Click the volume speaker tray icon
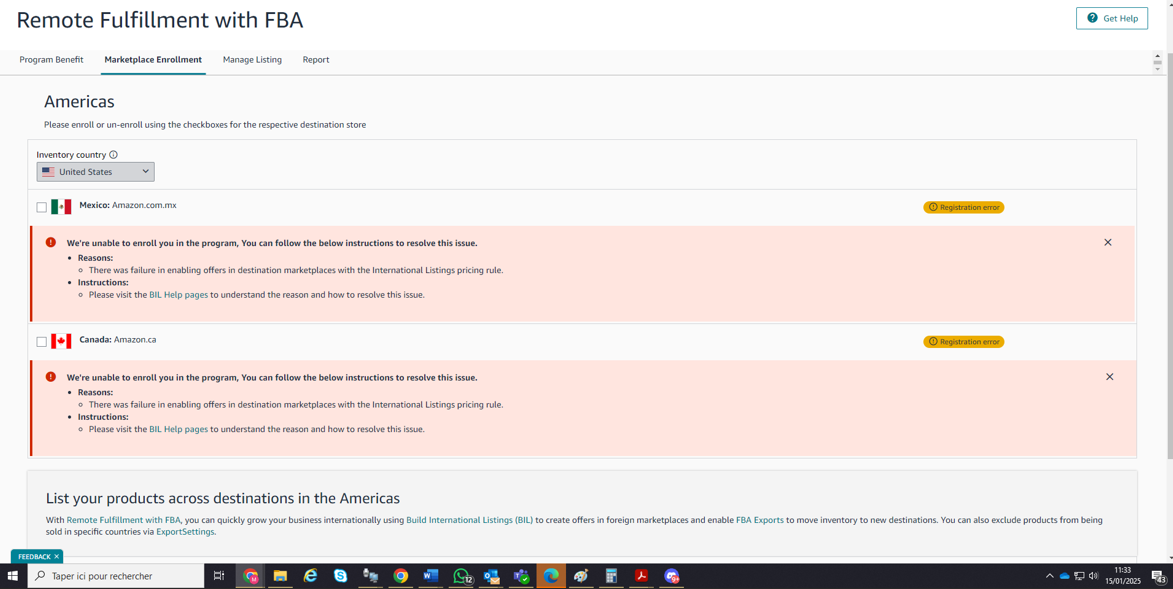 pyautogui.click(x=1094, y=576)
